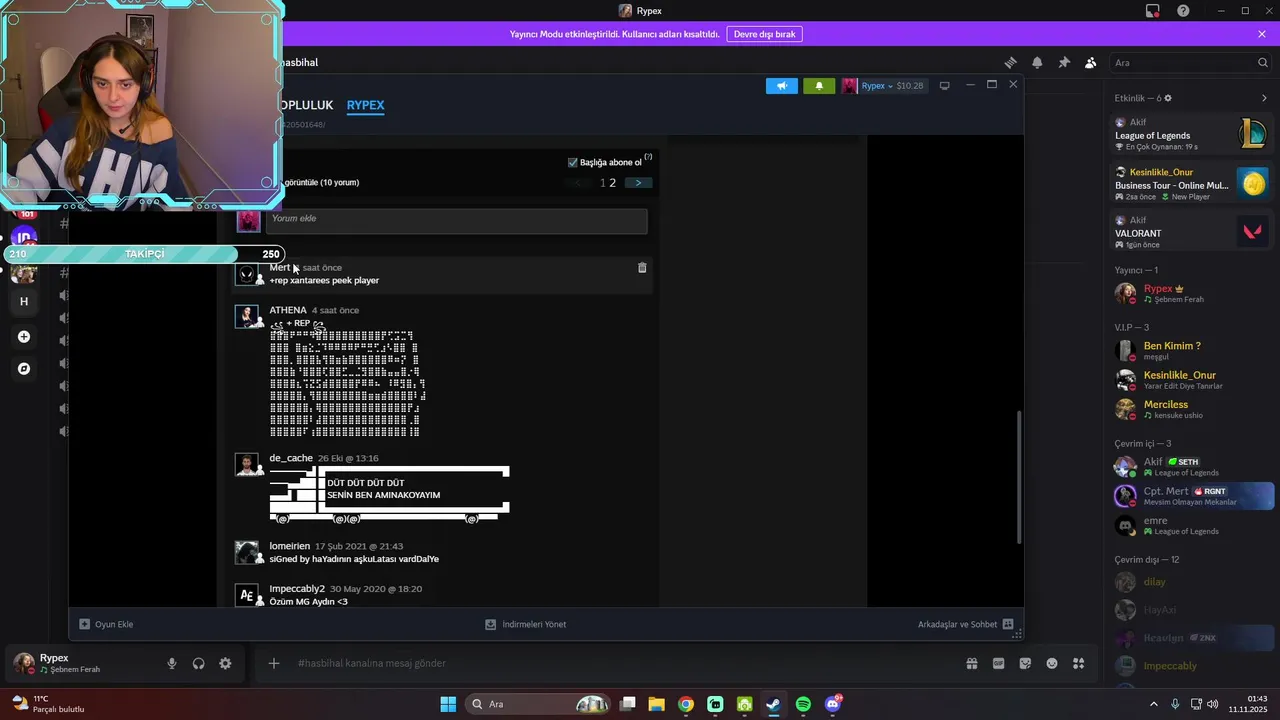This screenshot has width=1280, height=720.
Task: Open Discord inbox icon in title bar
Action: click(1153, 11)
